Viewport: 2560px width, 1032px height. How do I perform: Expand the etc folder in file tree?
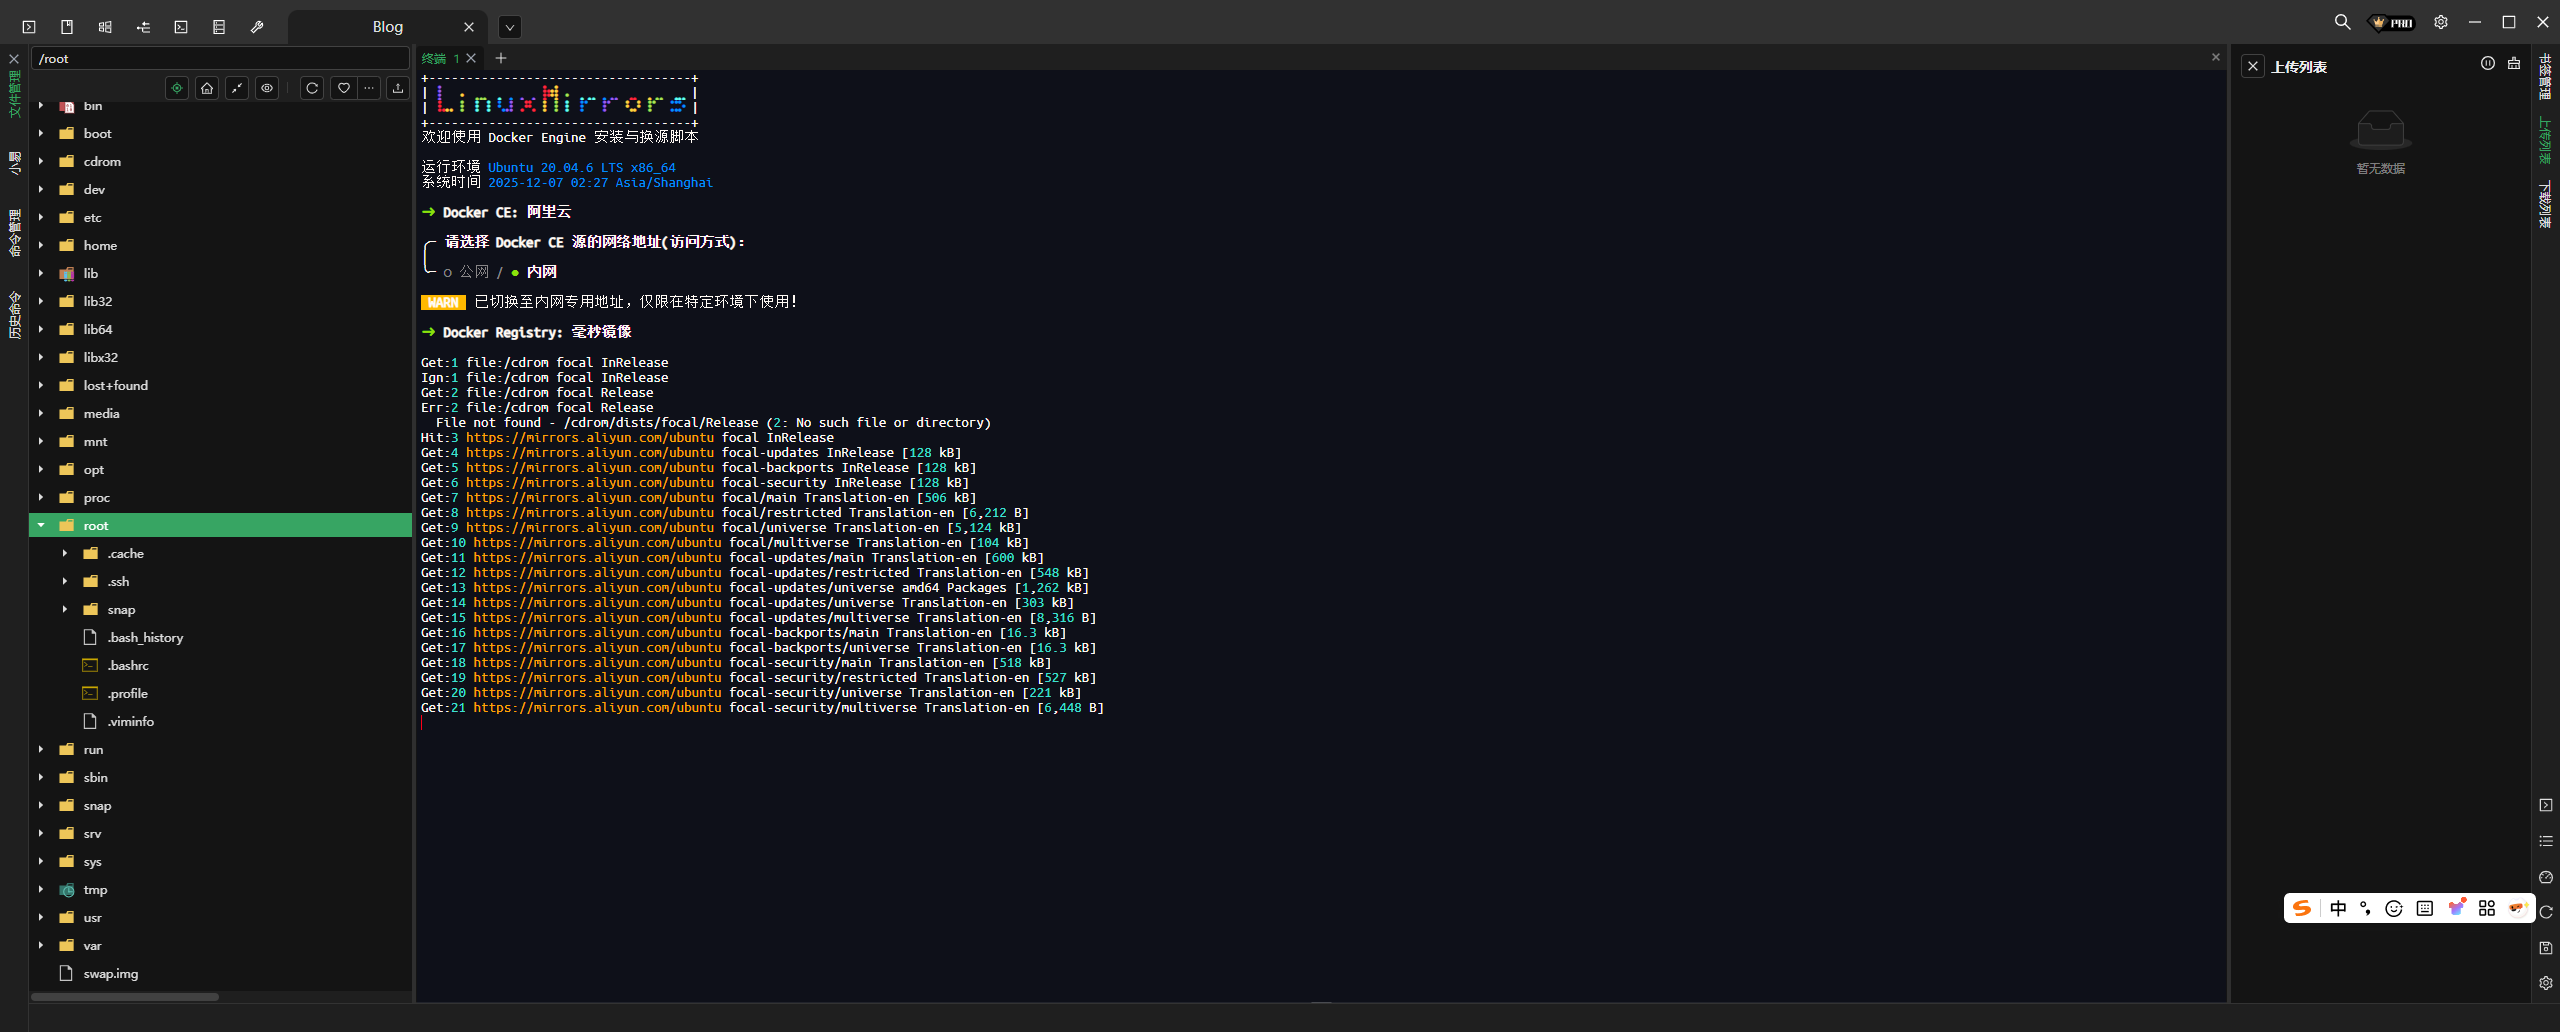coord(41,217)
